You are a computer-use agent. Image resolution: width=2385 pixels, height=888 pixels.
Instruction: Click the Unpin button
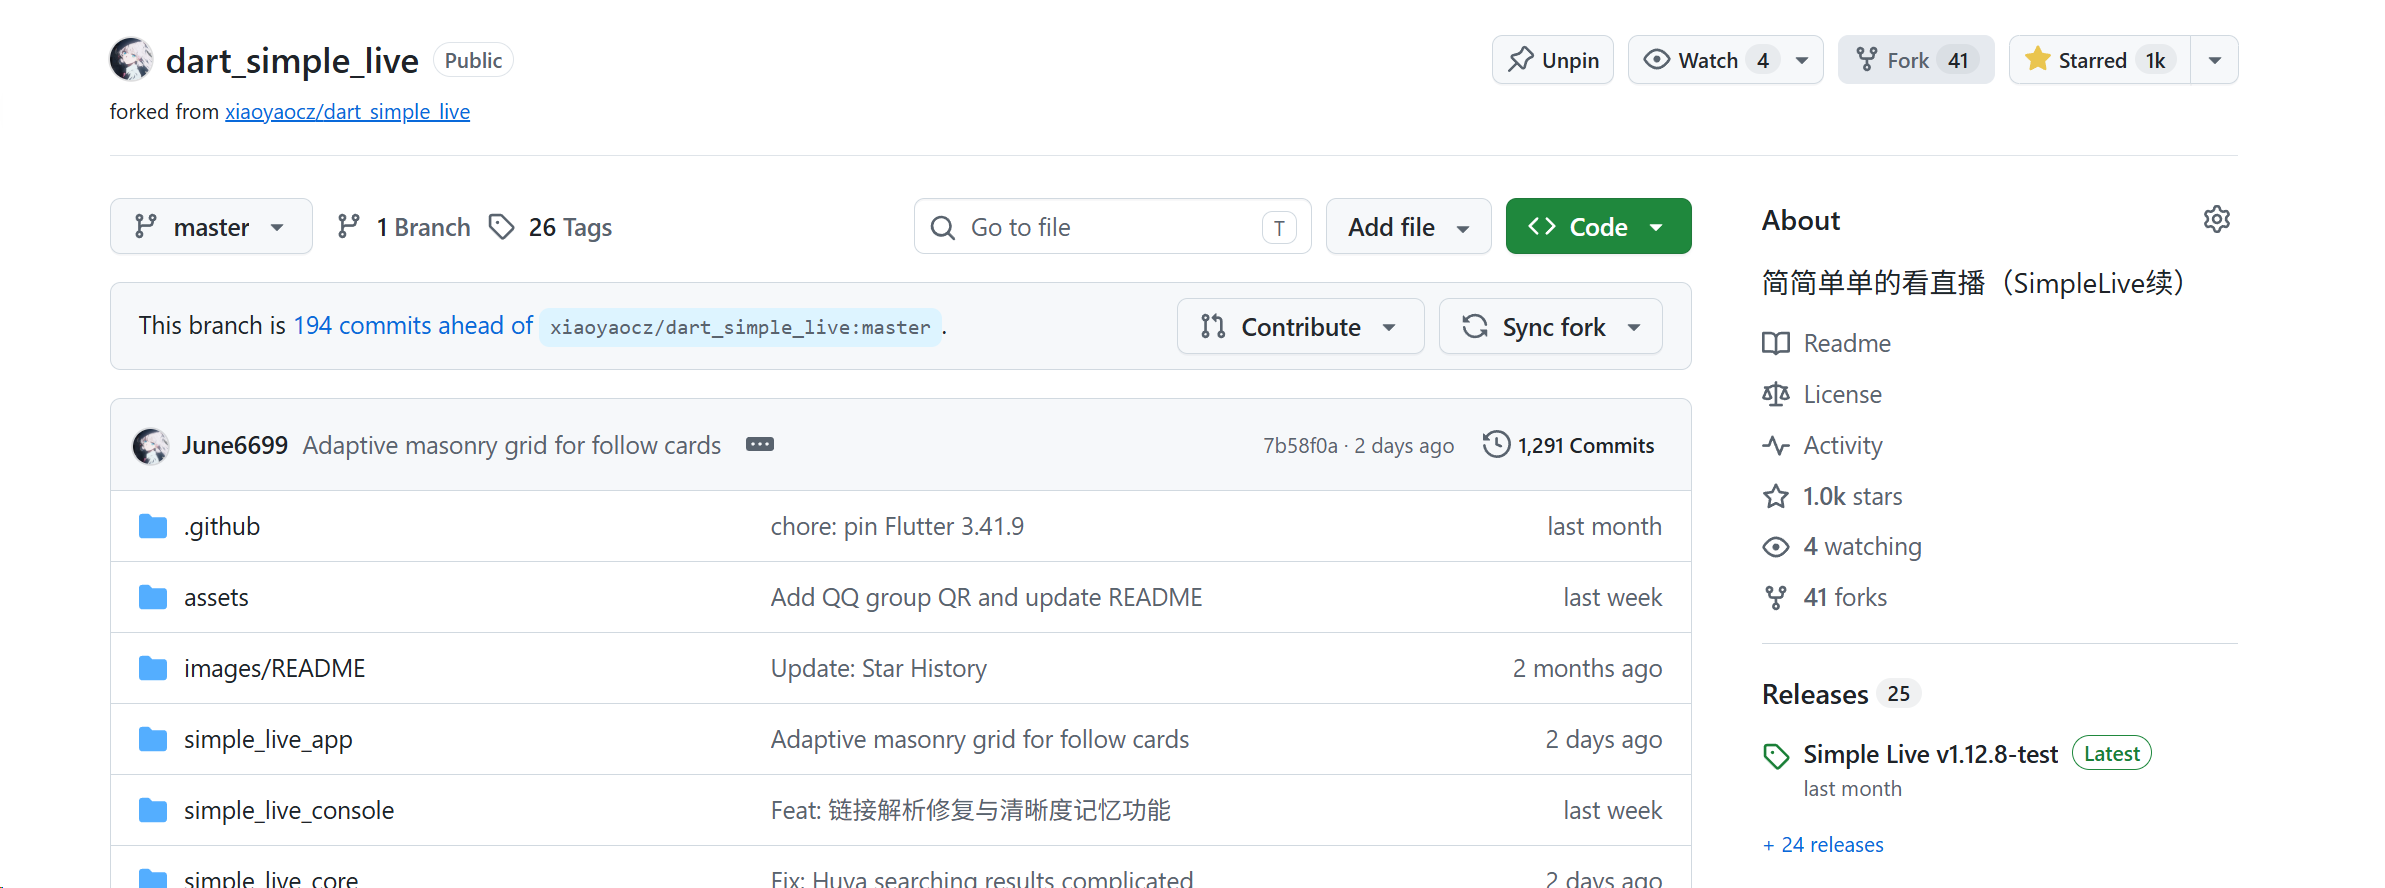tap(1553, 60)
